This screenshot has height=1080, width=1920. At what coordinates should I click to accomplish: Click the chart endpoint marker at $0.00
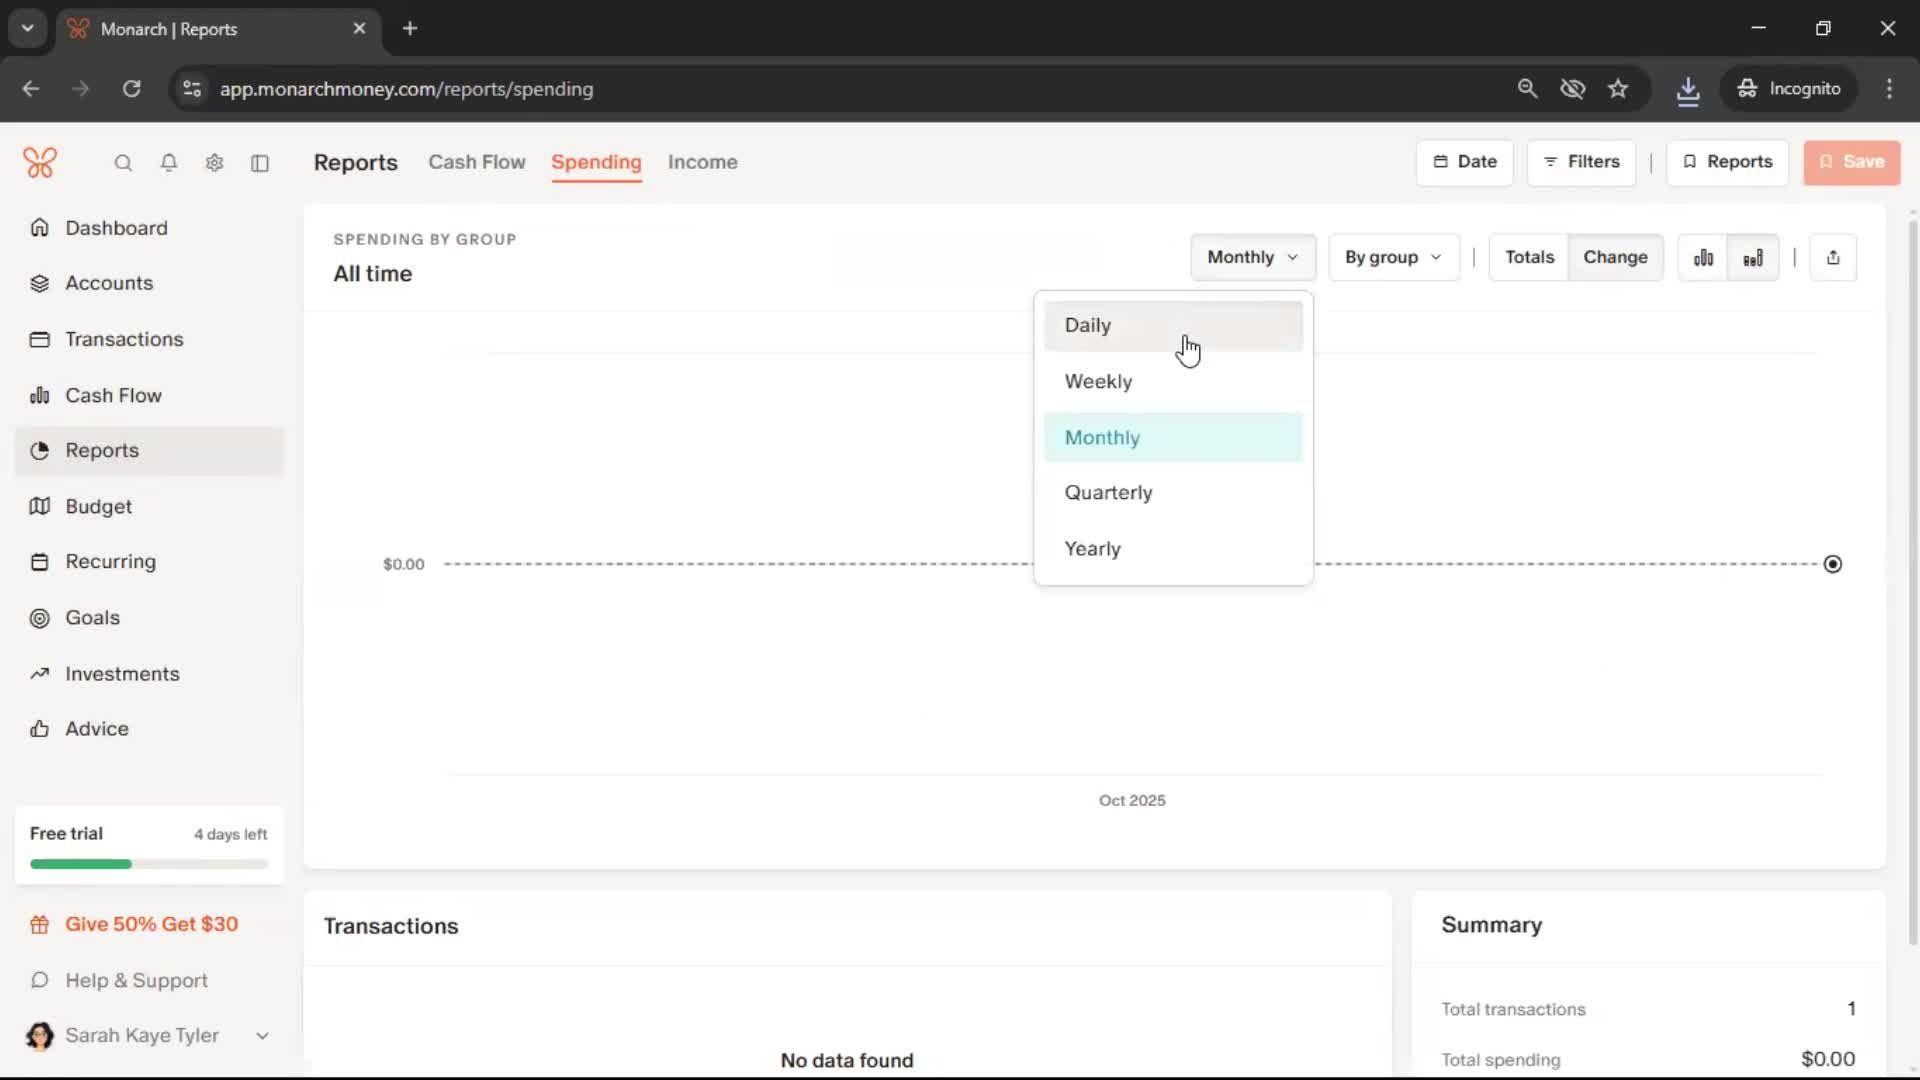click(1832, 565)
